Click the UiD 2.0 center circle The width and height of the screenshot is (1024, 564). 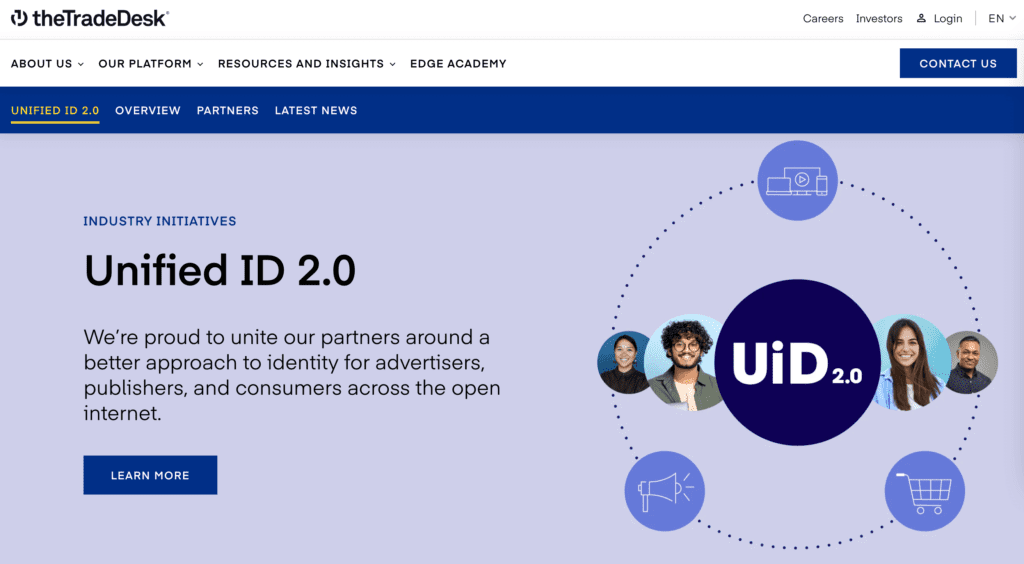point(797,362)
